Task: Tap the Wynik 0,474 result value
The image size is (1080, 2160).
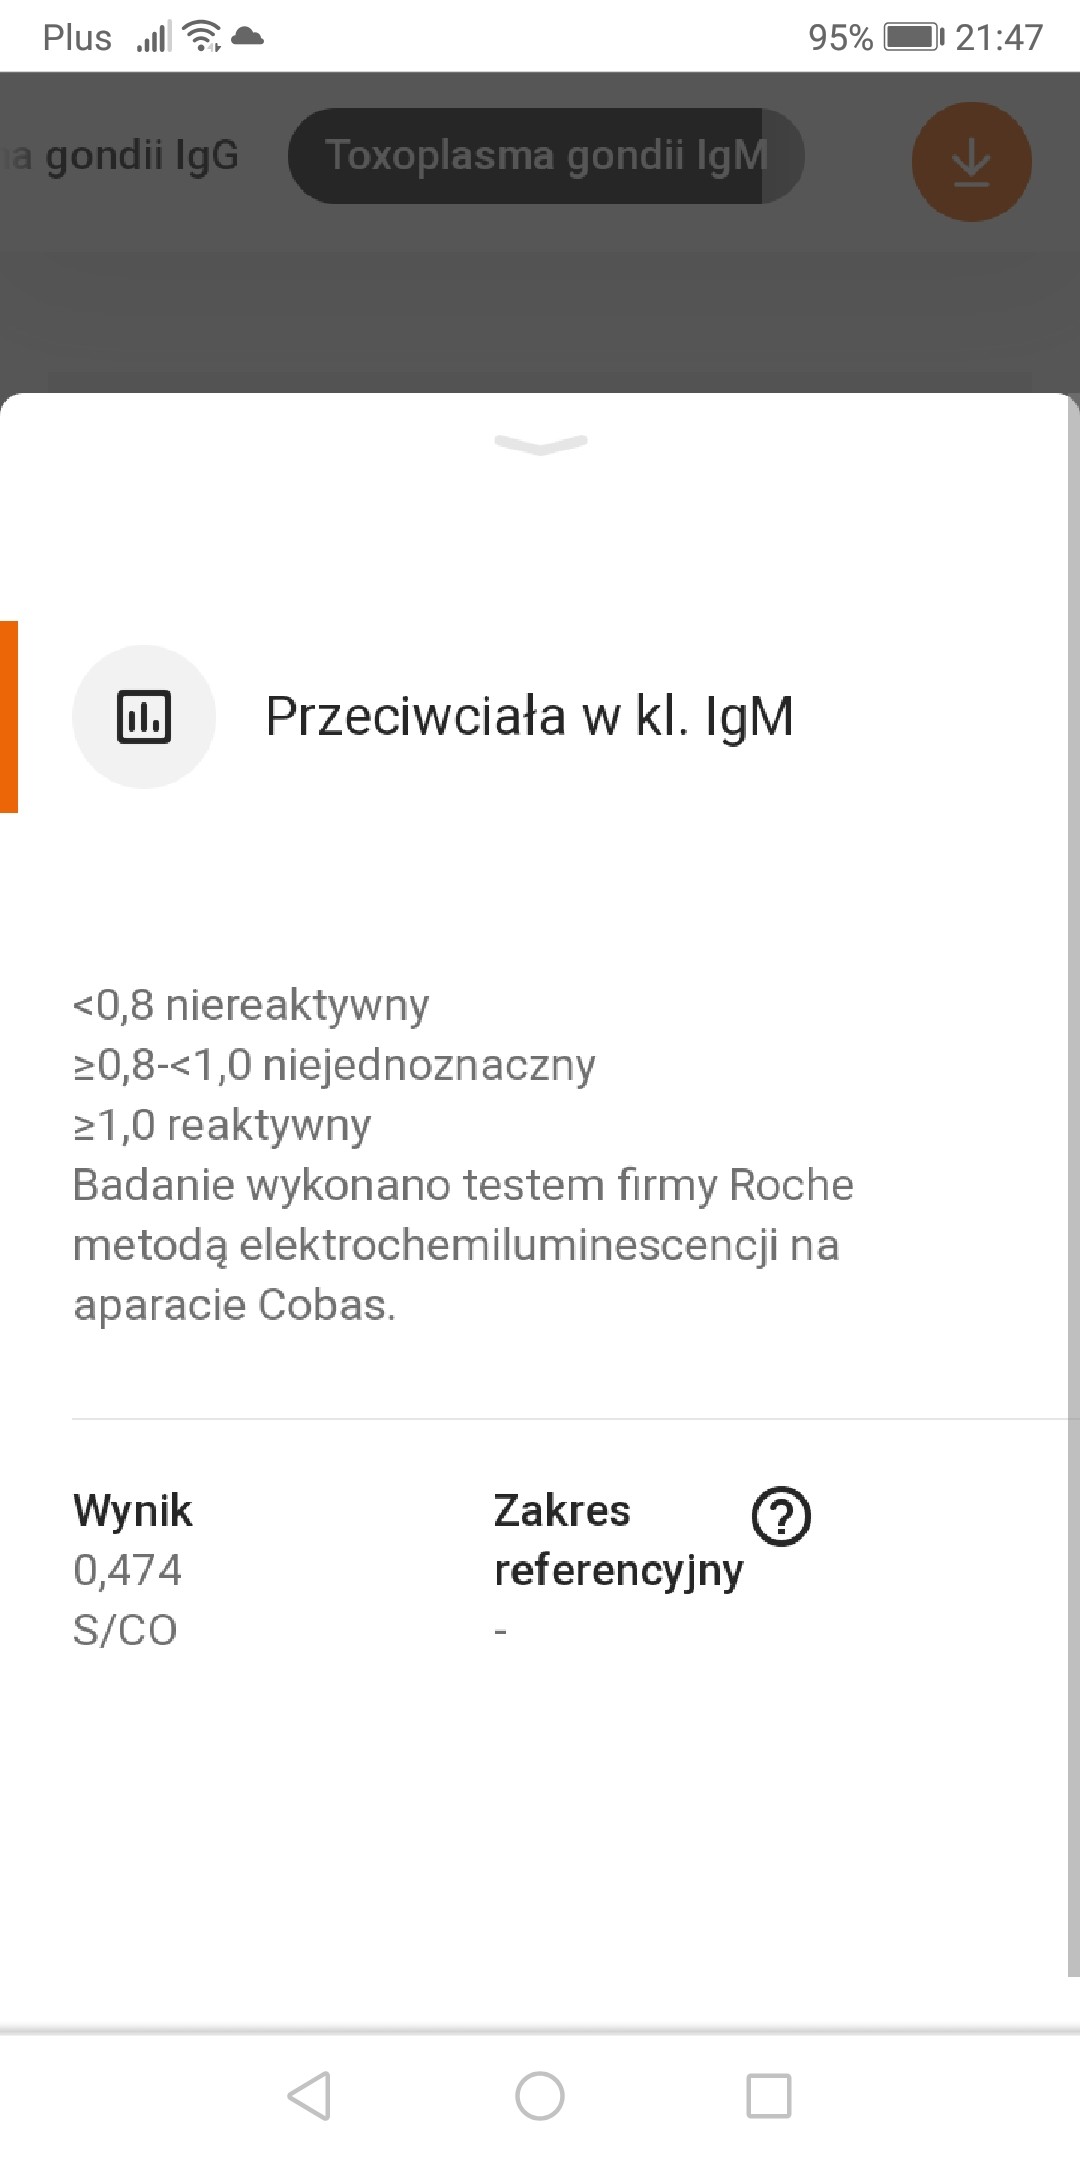Action: (x=128, y=1570)
